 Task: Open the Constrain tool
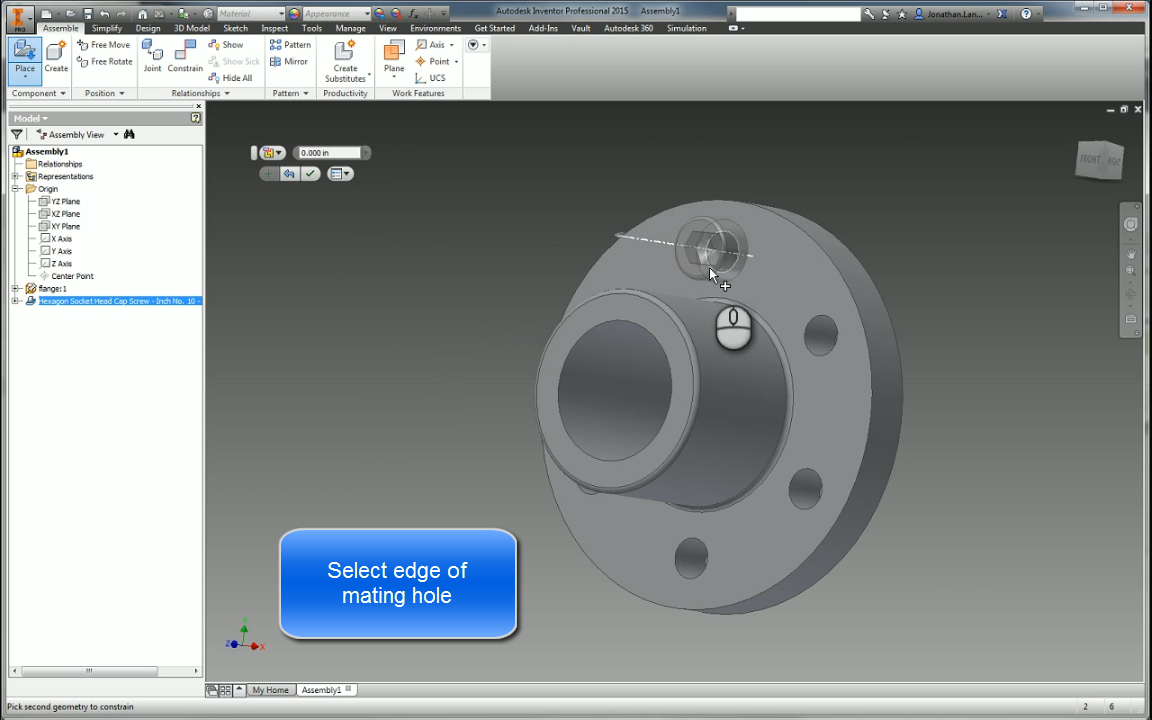tap(185, 55)
